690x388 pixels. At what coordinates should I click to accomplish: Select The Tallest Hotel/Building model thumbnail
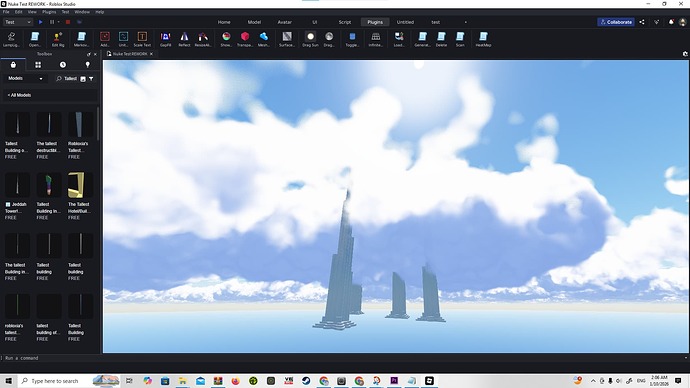click(x=80, y=185)
